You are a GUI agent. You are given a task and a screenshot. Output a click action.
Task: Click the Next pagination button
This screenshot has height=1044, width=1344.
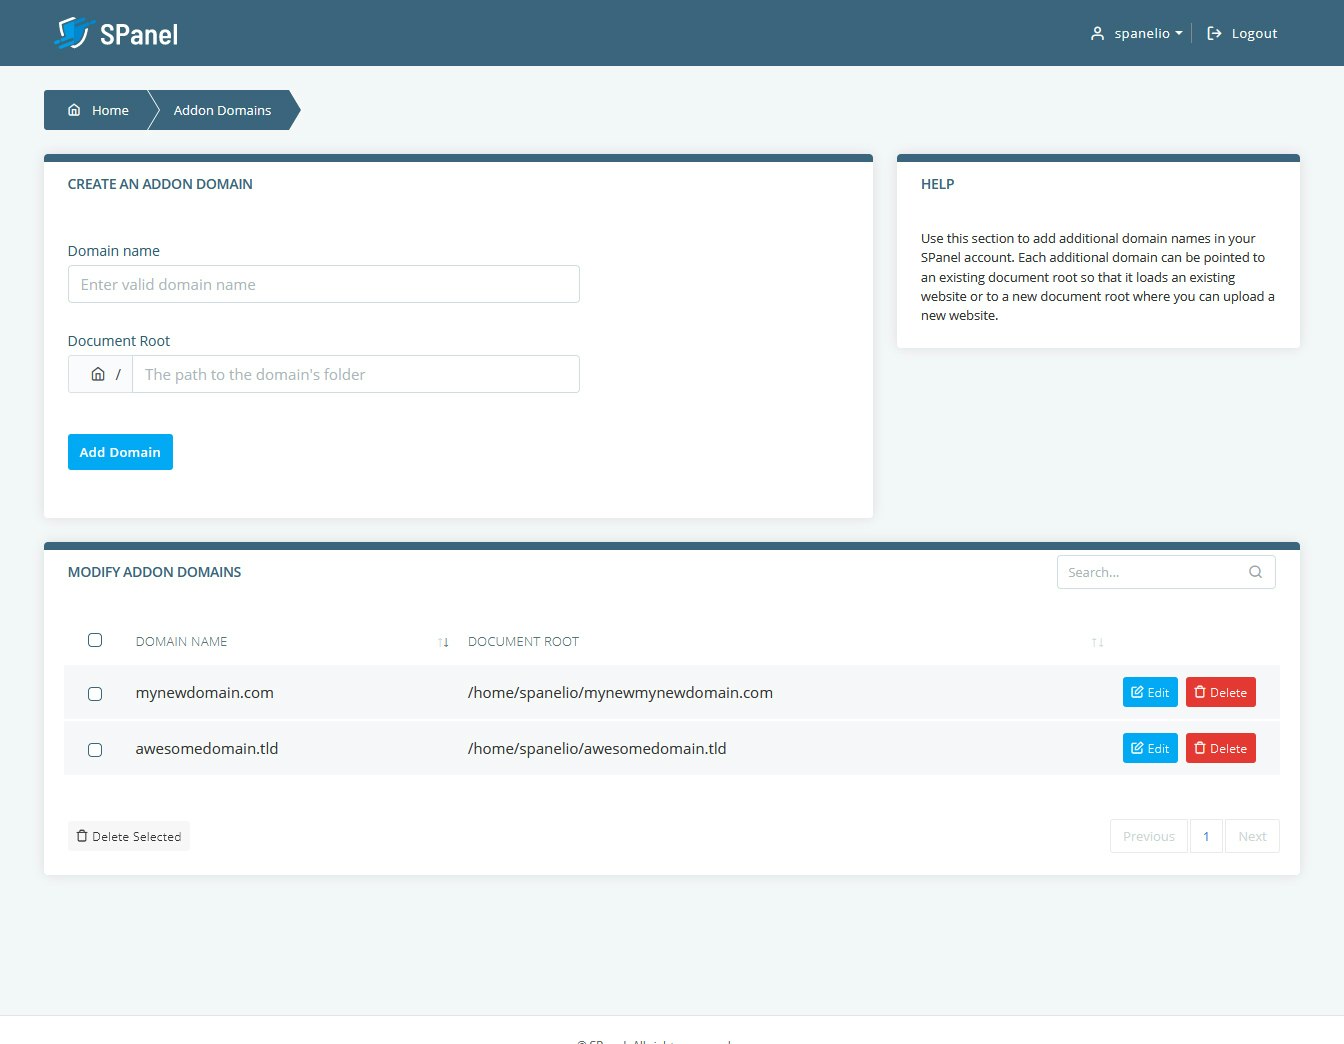tap(1252, 836)
